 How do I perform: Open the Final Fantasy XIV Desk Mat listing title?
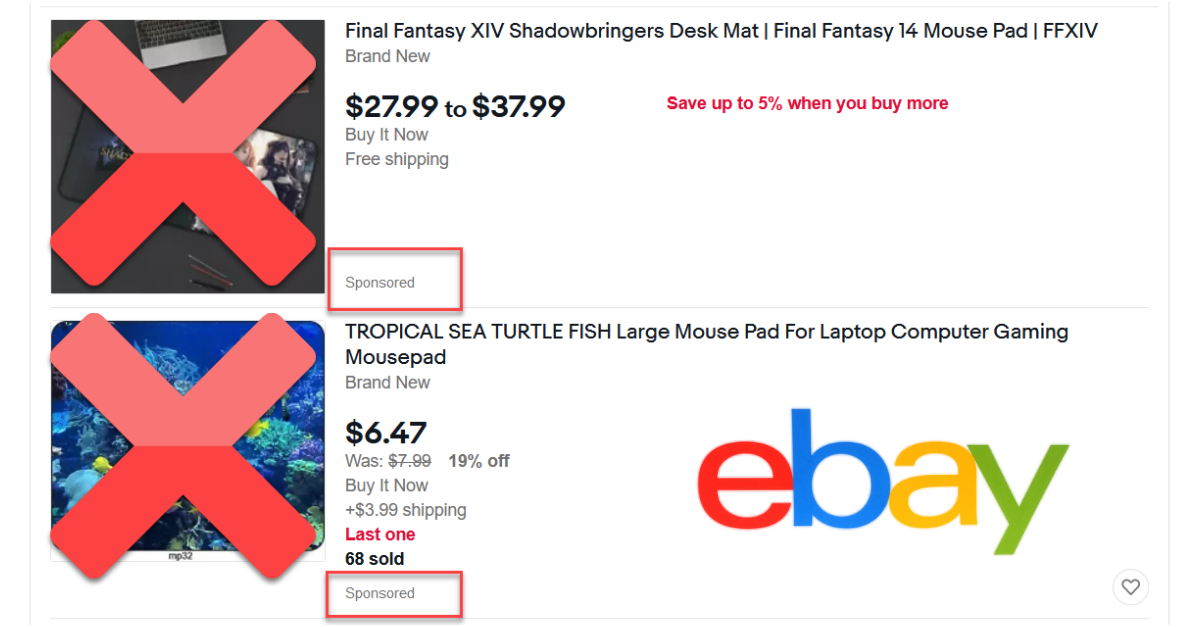[721, 31]
